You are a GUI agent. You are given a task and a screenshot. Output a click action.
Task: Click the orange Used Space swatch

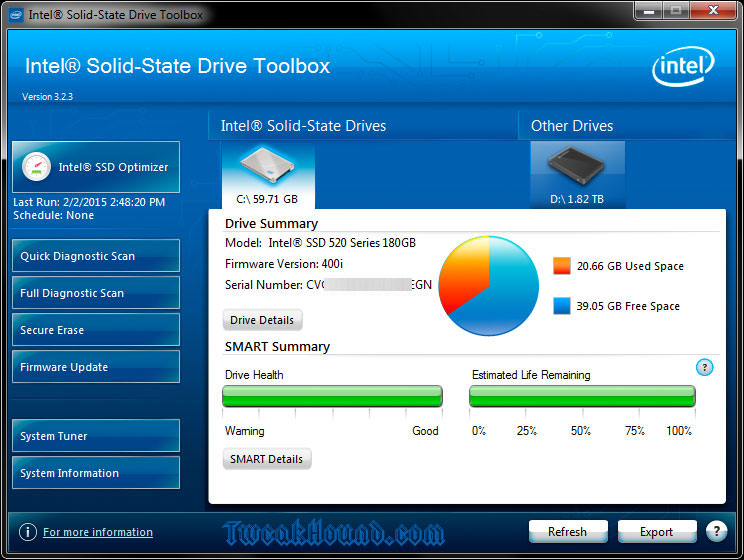tap(562, 266)
